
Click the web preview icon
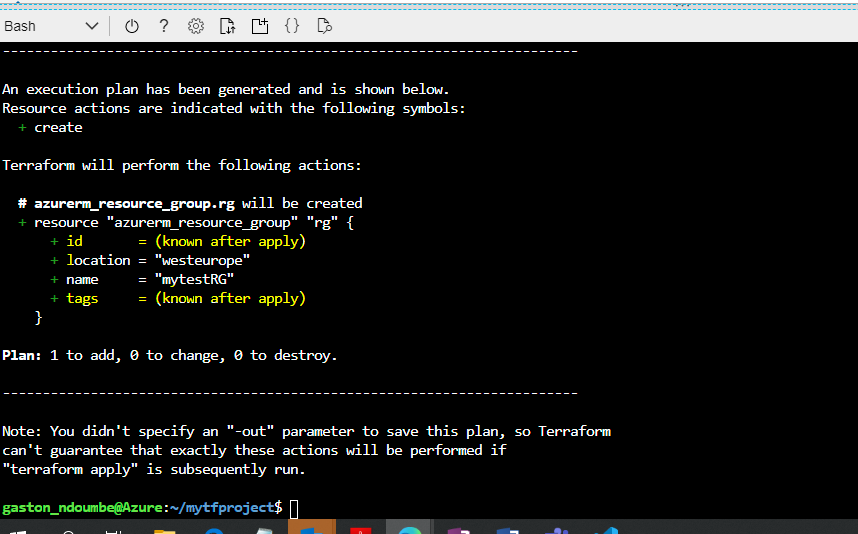pyautogui.click(x=324, y=26)
